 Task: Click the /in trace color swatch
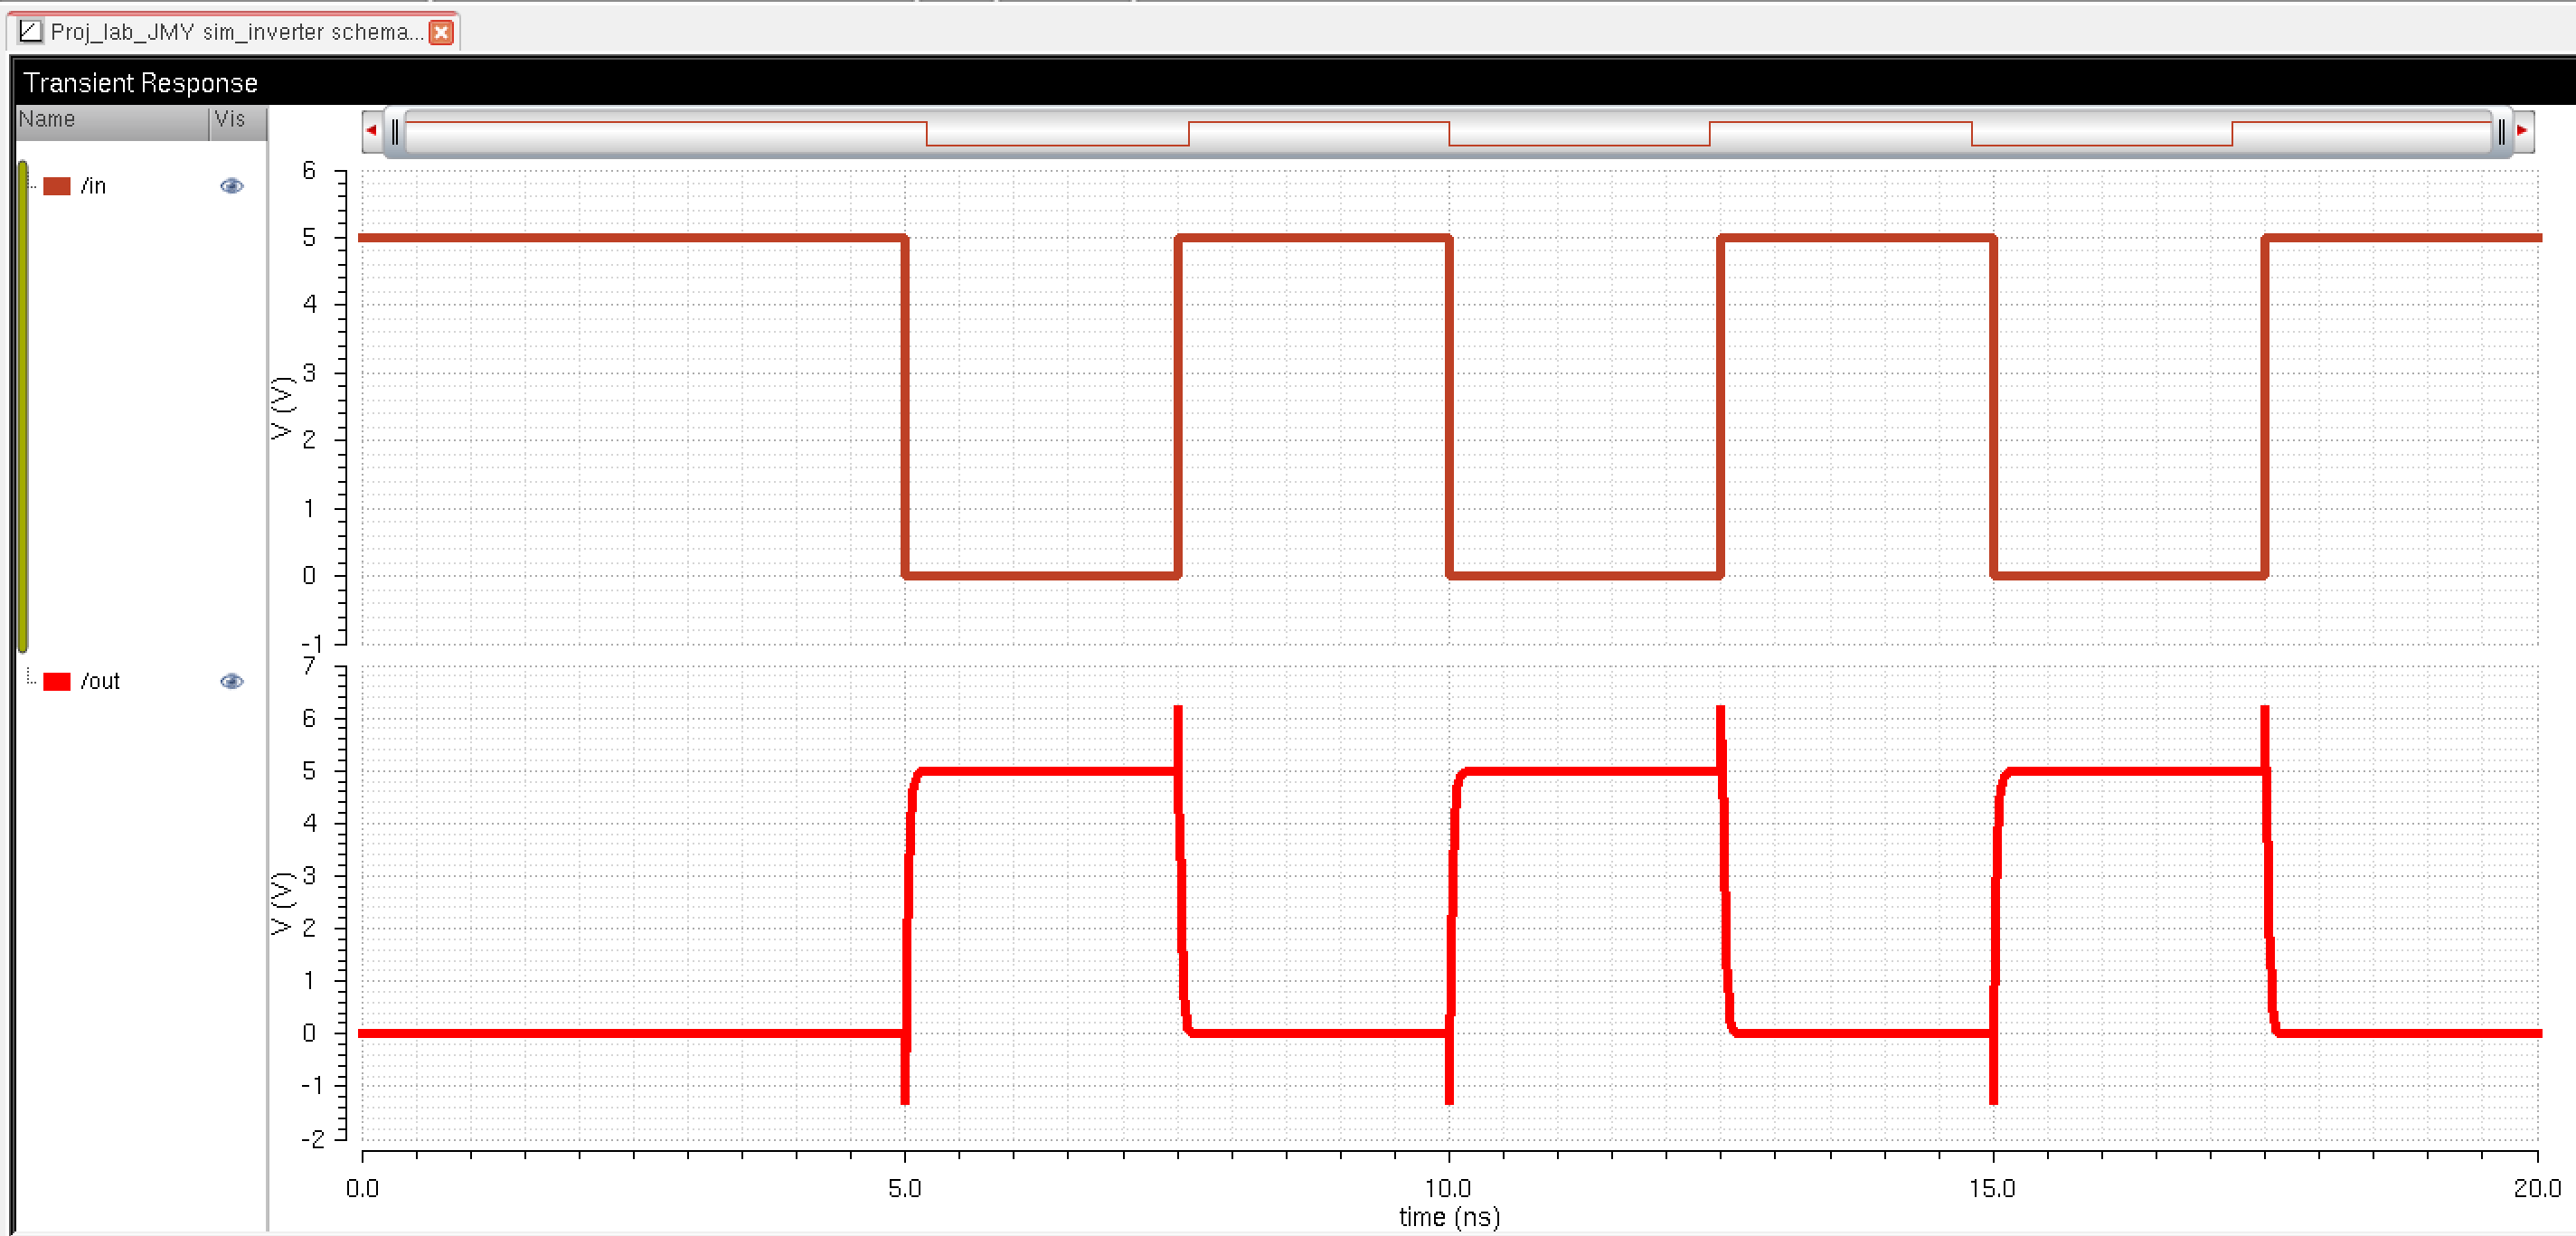click(x=57, y=186)
